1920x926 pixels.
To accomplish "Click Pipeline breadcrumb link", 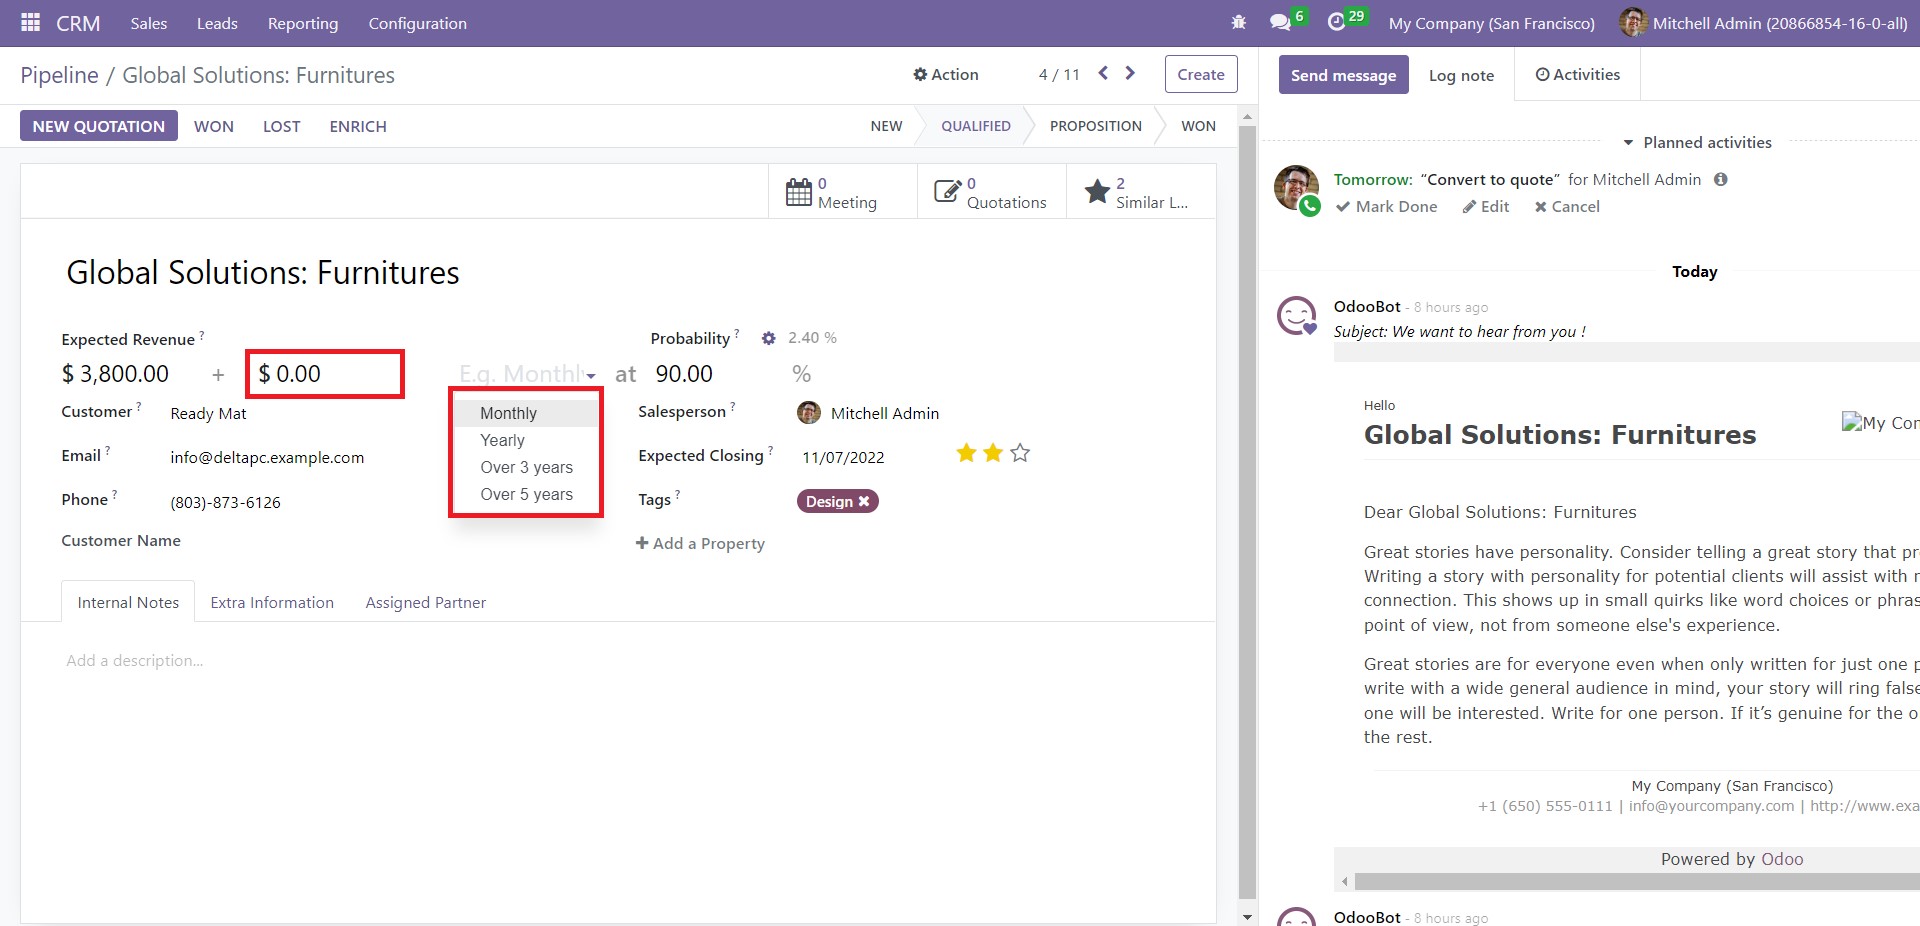I will pyautogui.click(x=59, y=75).
